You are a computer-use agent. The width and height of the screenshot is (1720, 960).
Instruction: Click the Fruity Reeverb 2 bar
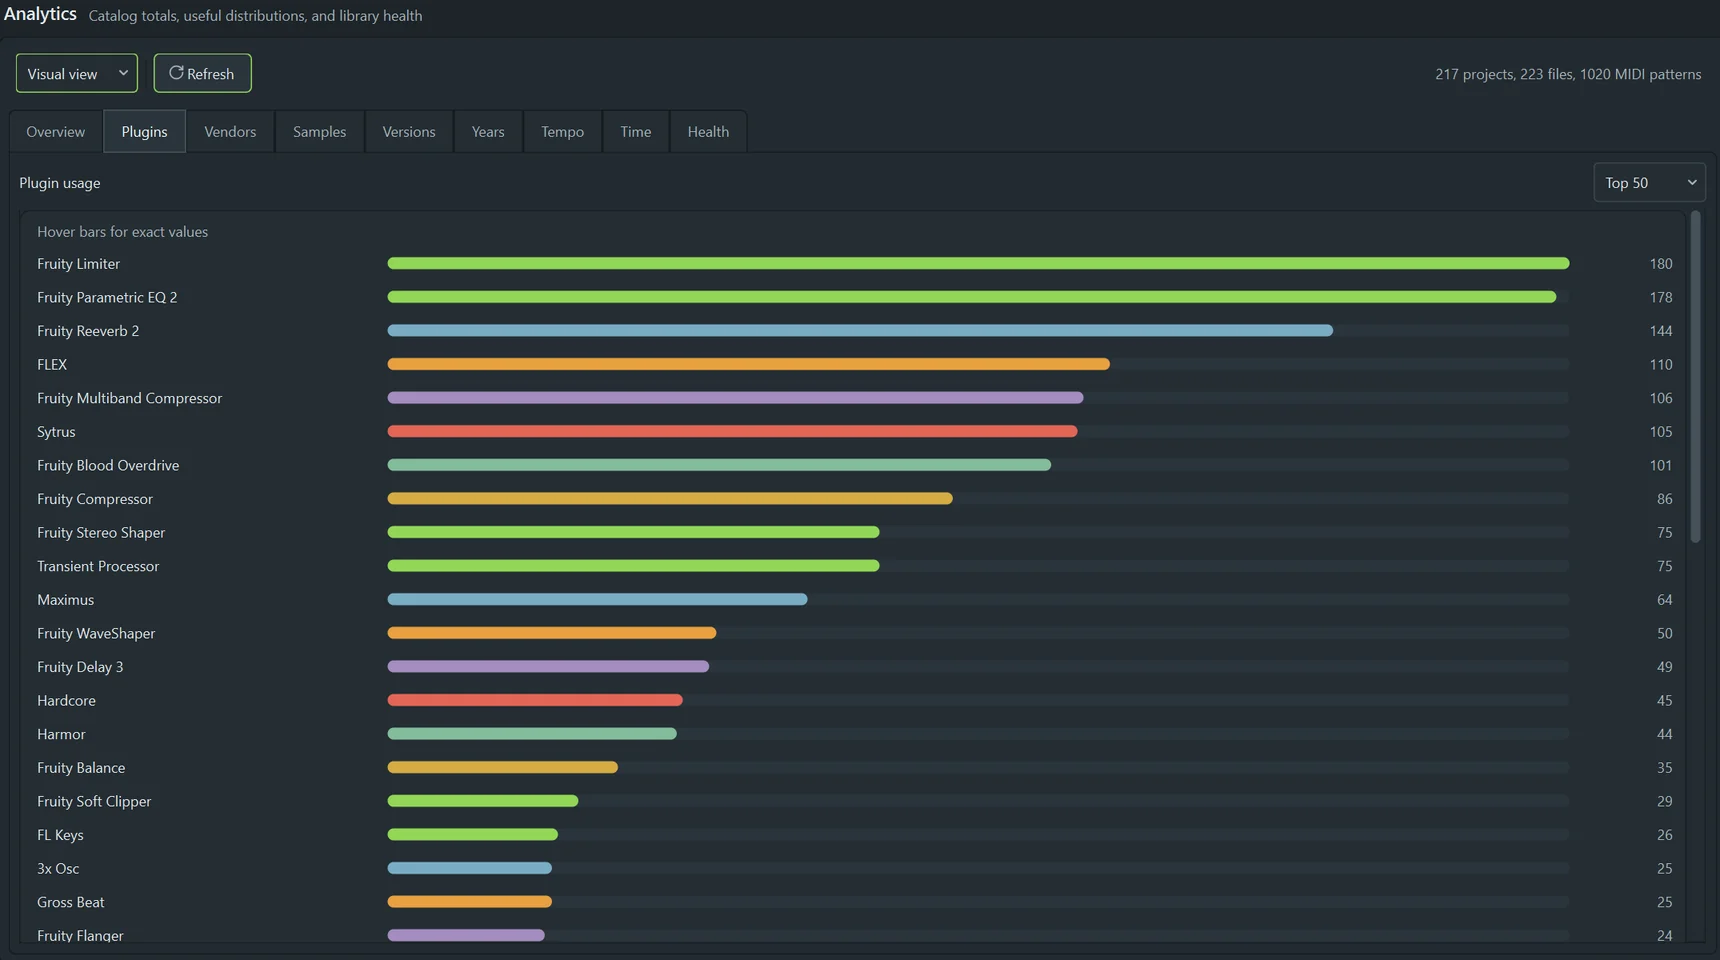[860, 330]
